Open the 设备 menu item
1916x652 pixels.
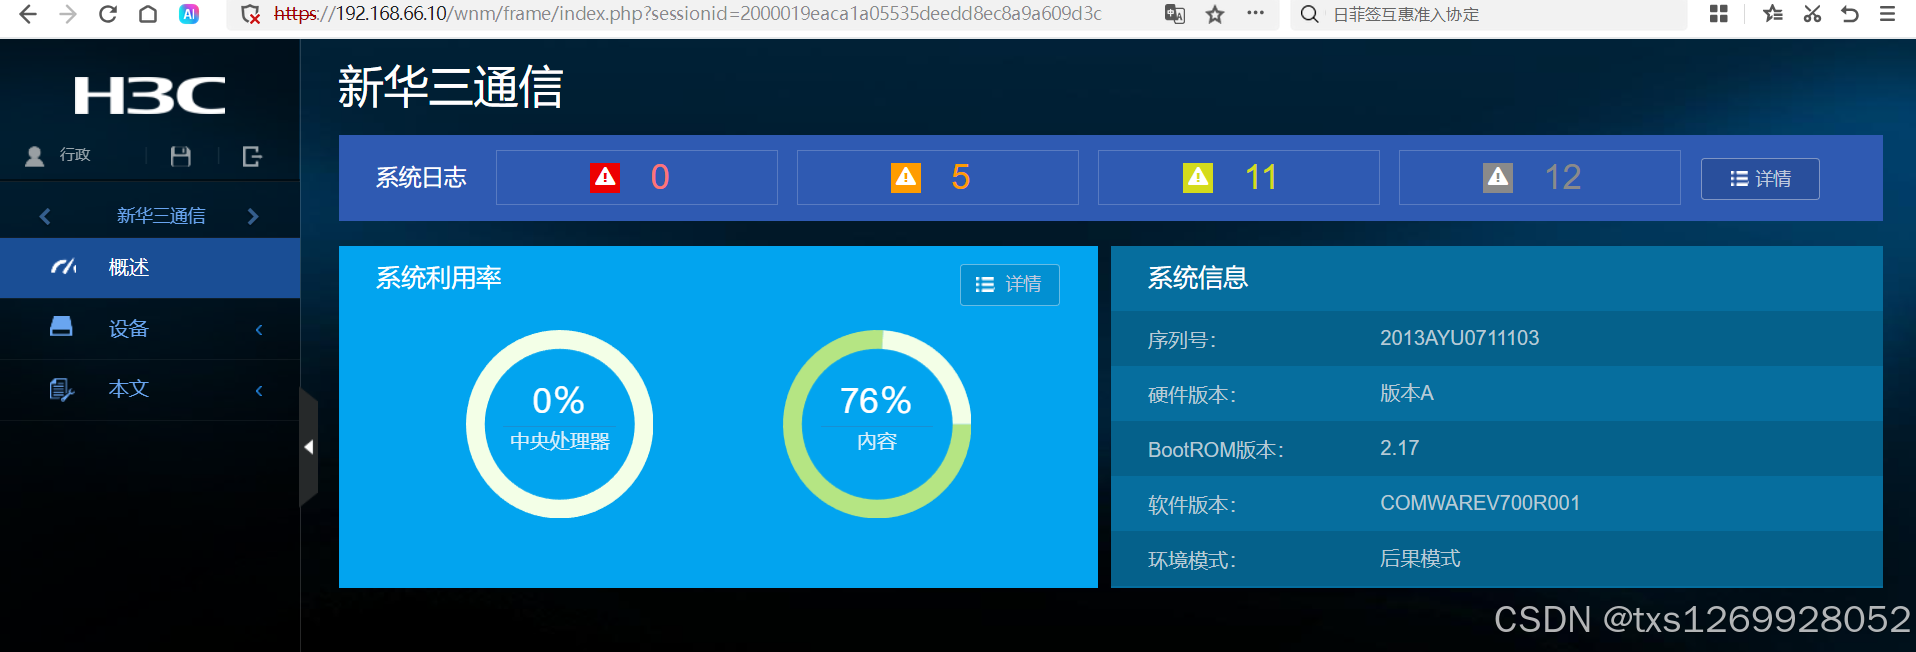click(x=150, y=329)
